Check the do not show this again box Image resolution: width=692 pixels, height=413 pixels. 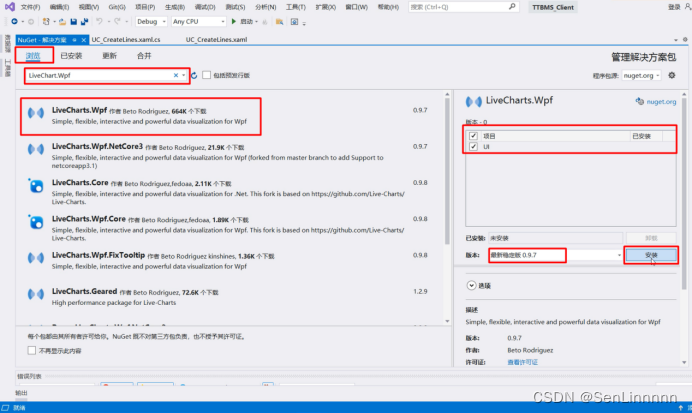pyautogui.click(x=32, y=350)
